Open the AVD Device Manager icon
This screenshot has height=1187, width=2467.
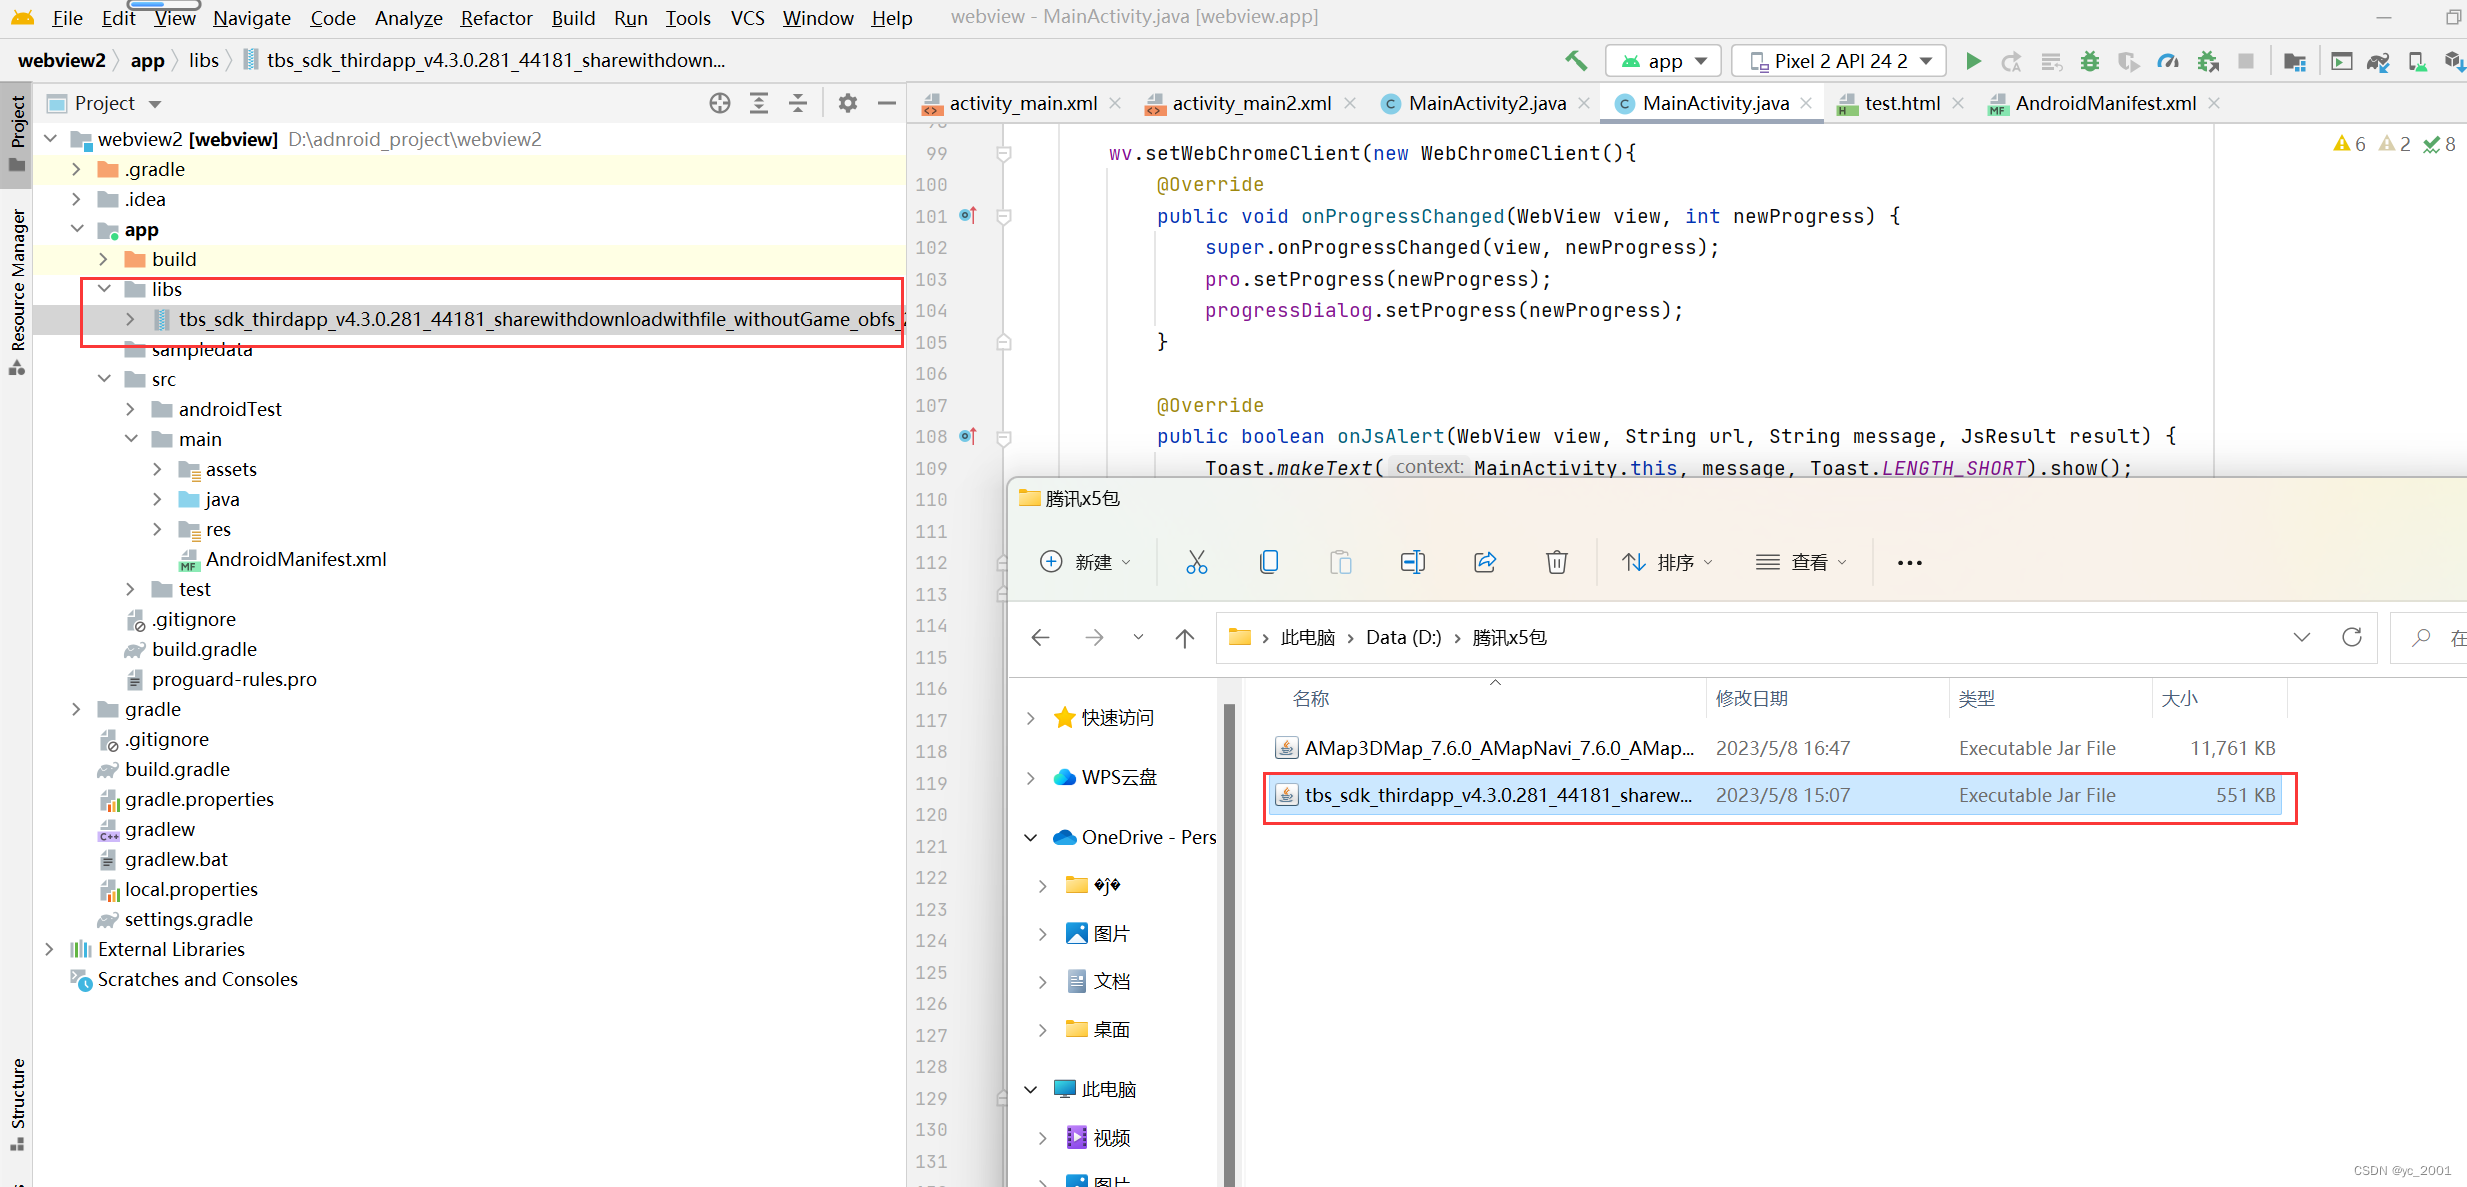click(x=2417, y=60)
